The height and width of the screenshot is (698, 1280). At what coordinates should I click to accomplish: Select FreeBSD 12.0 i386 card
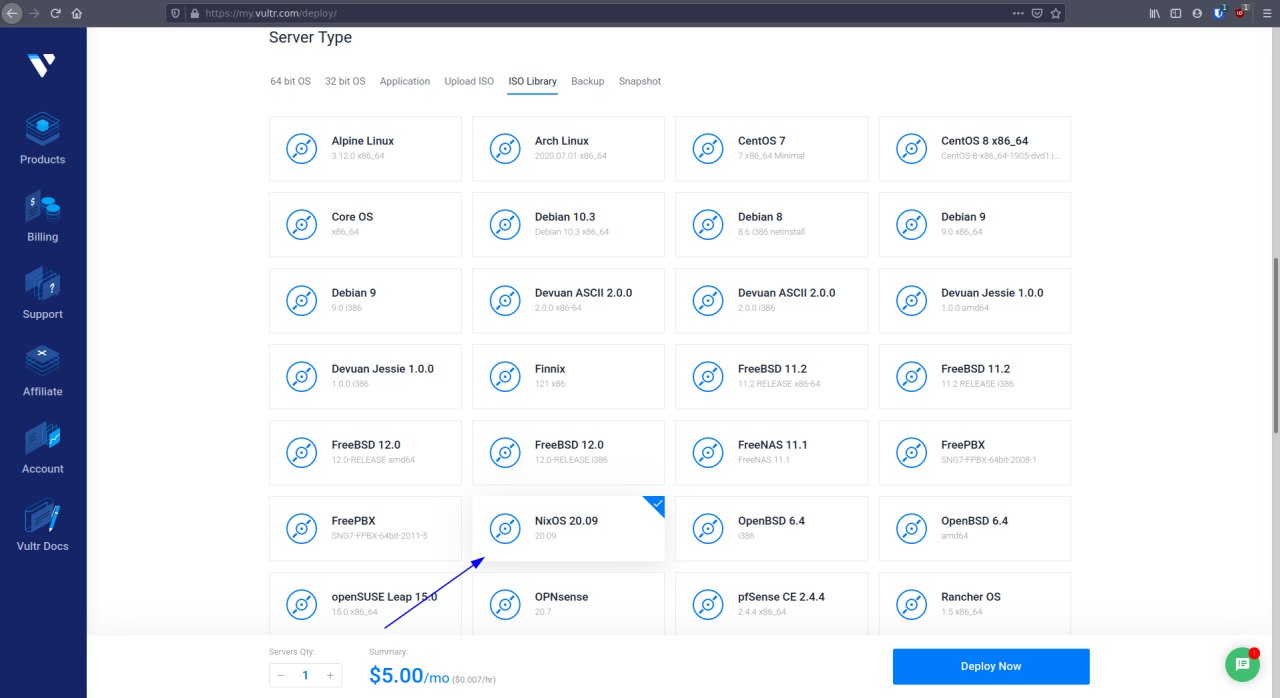pos(568,452)
